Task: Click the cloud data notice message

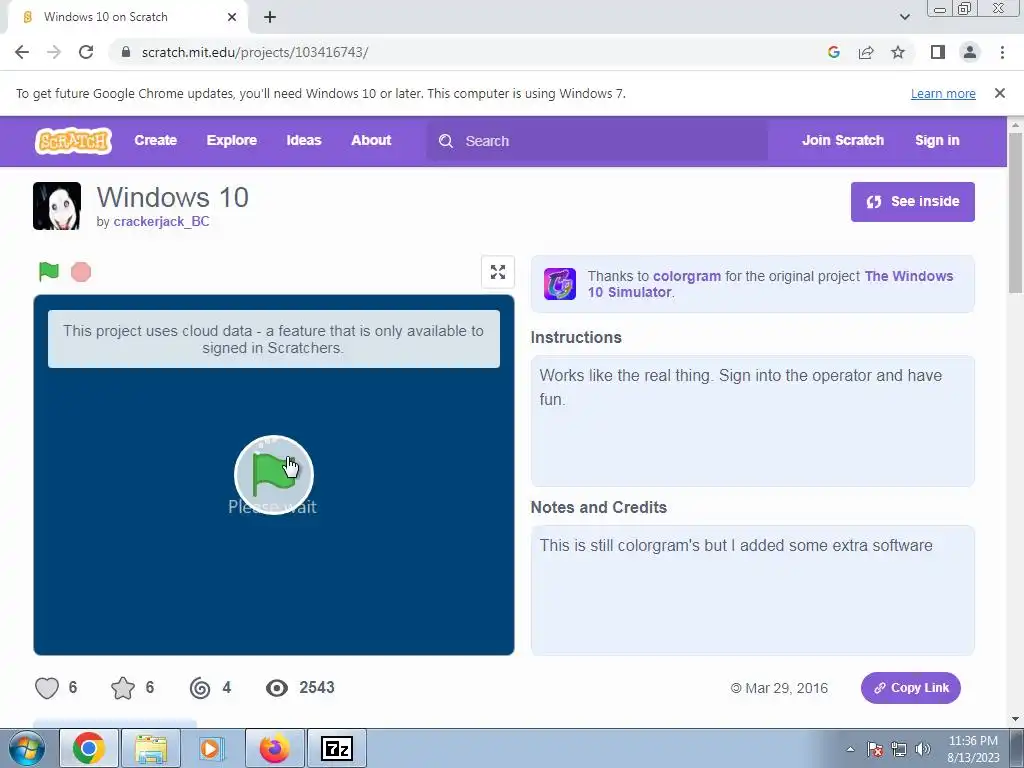Action: coord(274,339)
